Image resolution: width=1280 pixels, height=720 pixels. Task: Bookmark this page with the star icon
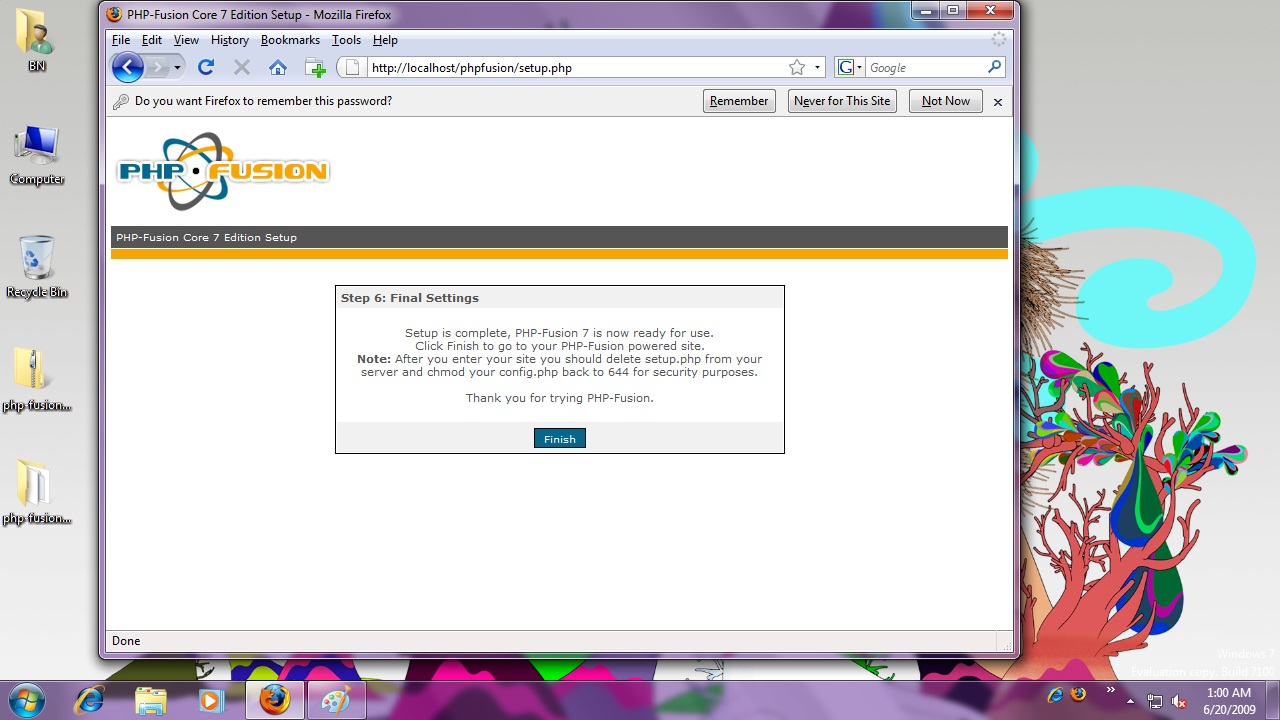tap(797, 68)
